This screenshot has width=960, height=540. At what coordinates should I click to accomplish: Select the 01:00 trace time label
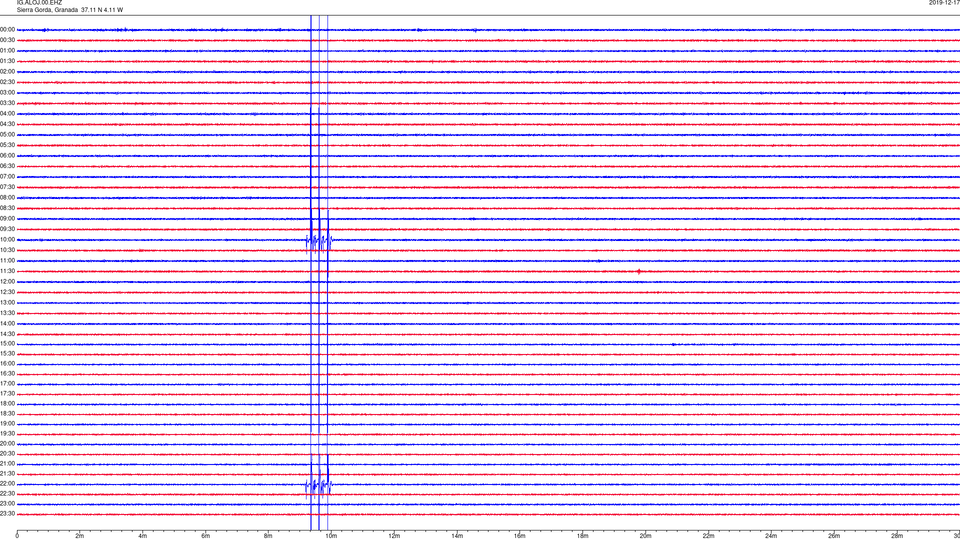[7, 51]
